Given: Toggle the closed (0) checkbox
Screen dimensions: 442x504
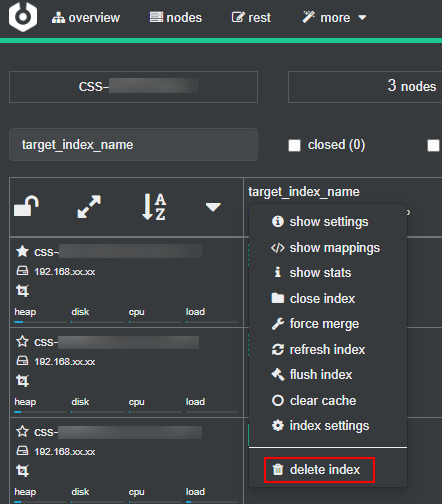Looking at the screenshot, I should pos(294,145).
